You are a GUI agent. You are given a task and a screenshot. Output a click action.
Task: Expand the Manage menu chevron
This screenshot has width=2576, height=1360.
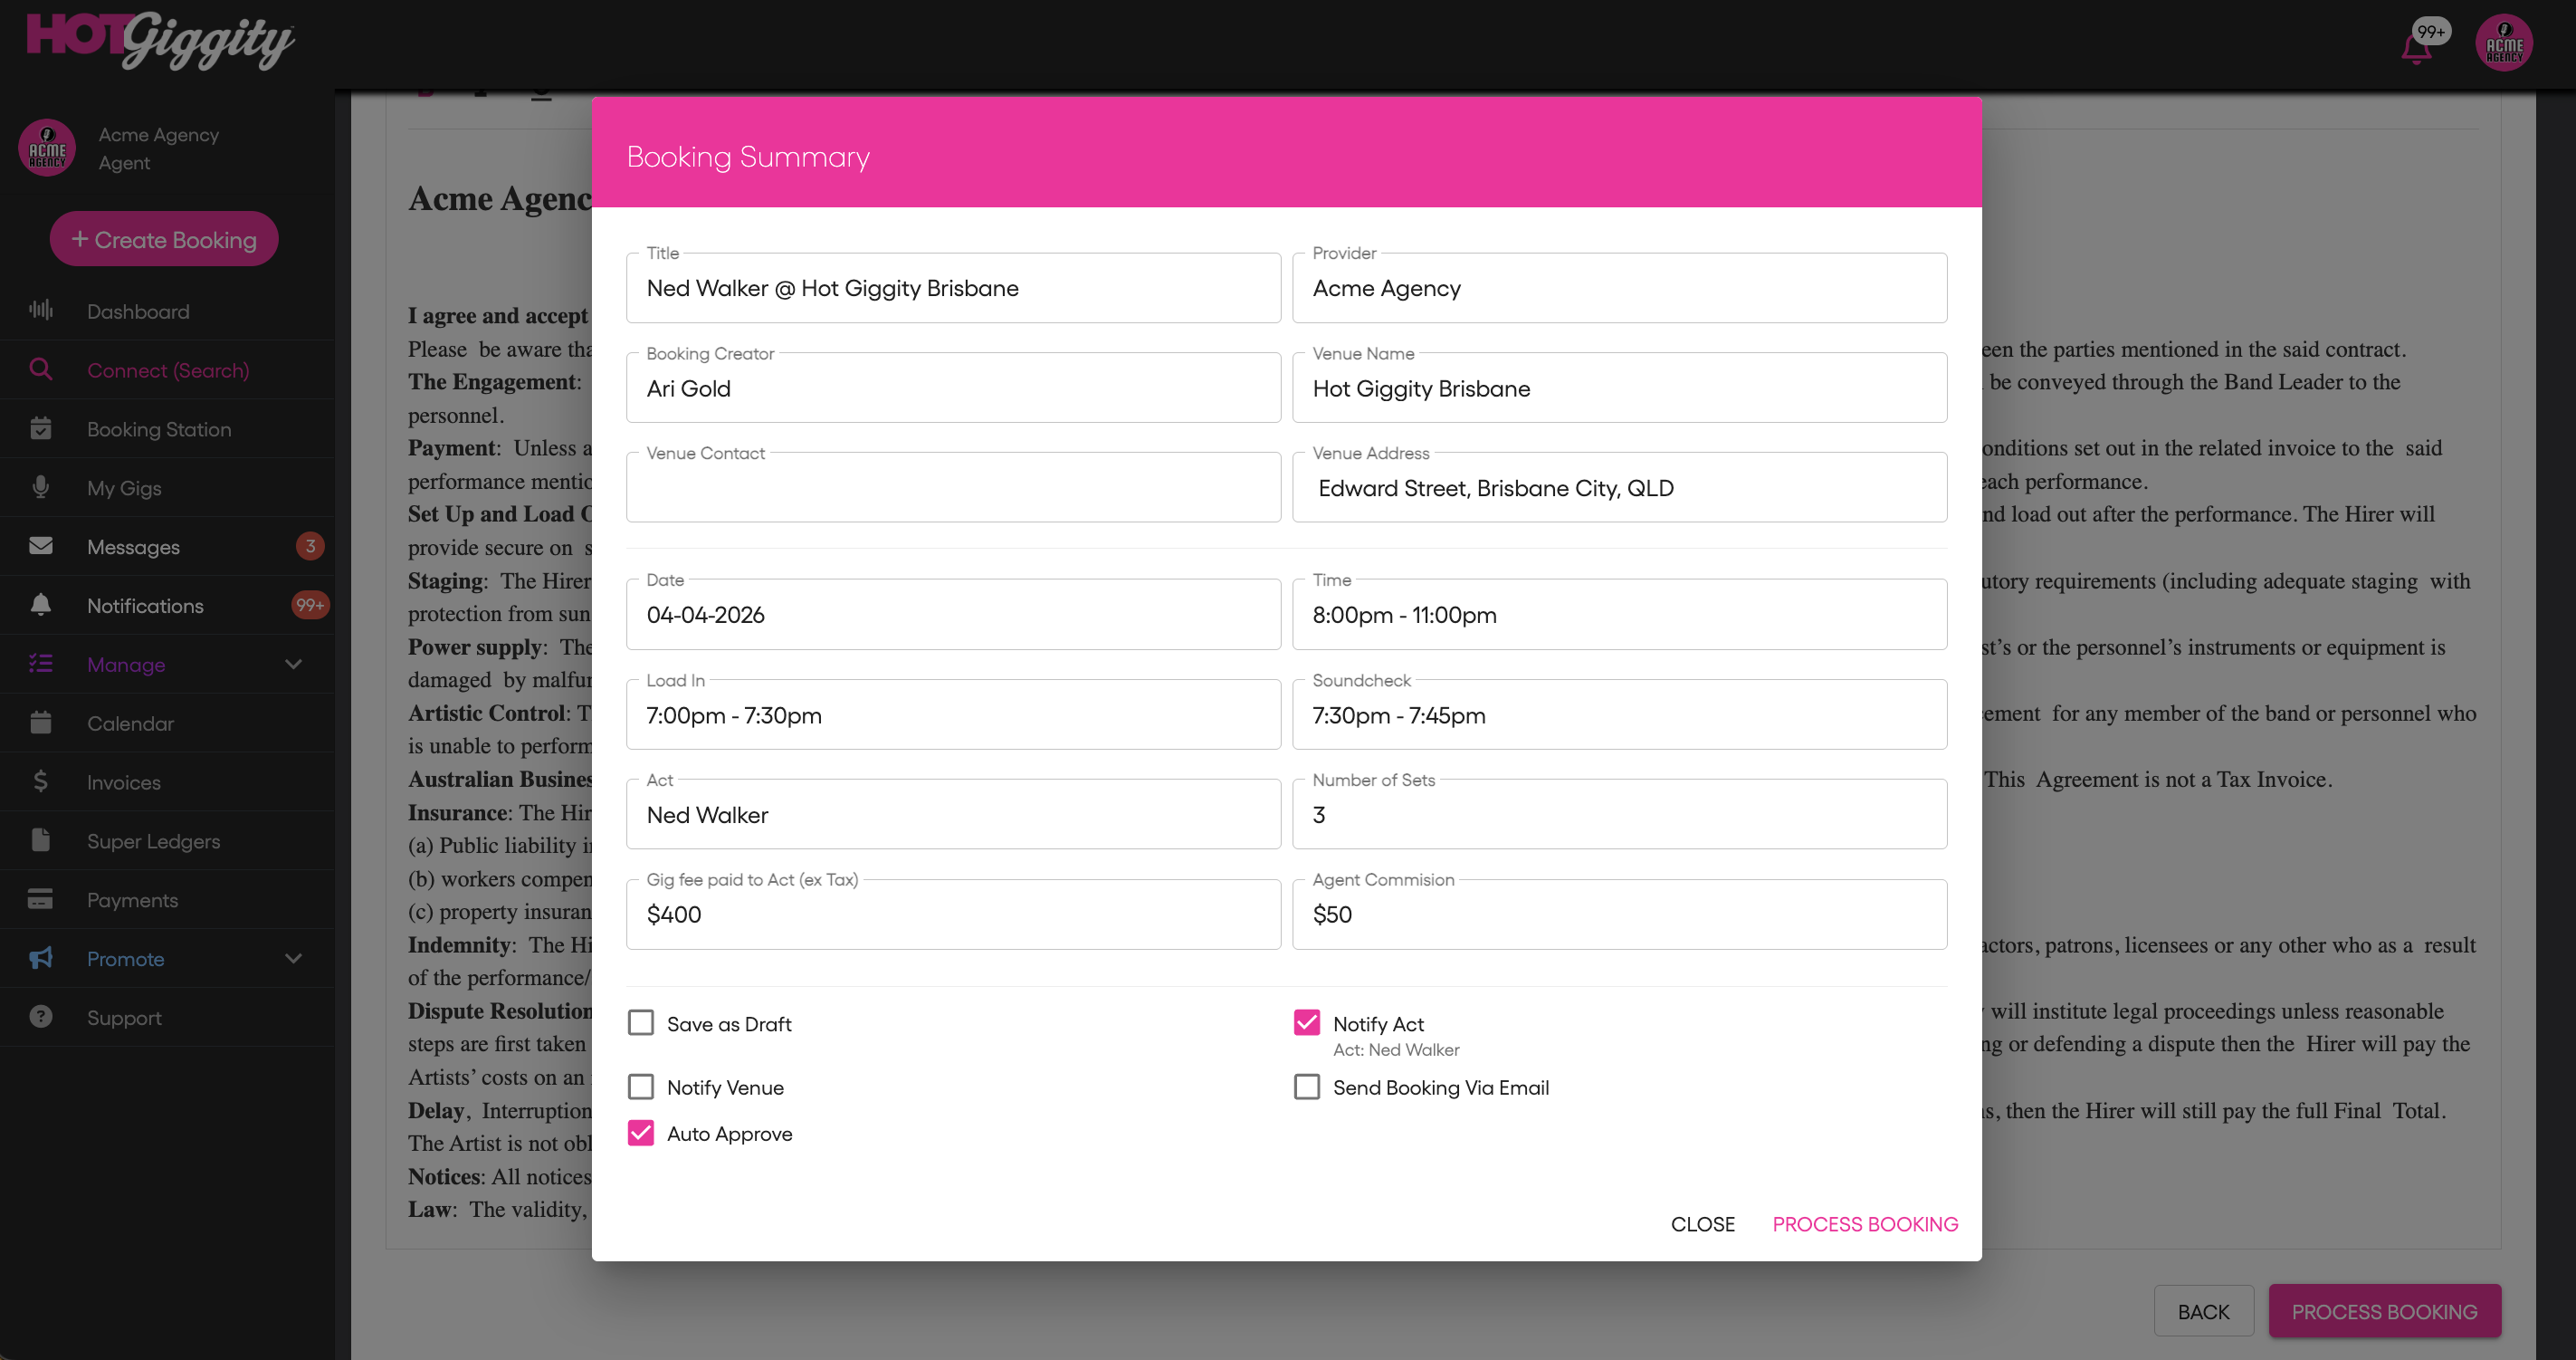pyautogui.click(x=293, y=664)
